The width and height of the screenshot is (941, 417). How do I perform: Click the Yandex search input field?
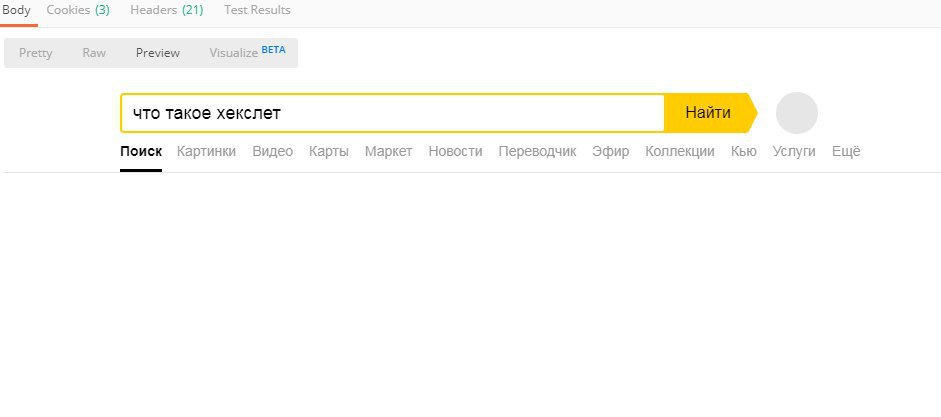click(x=392, y=113)
